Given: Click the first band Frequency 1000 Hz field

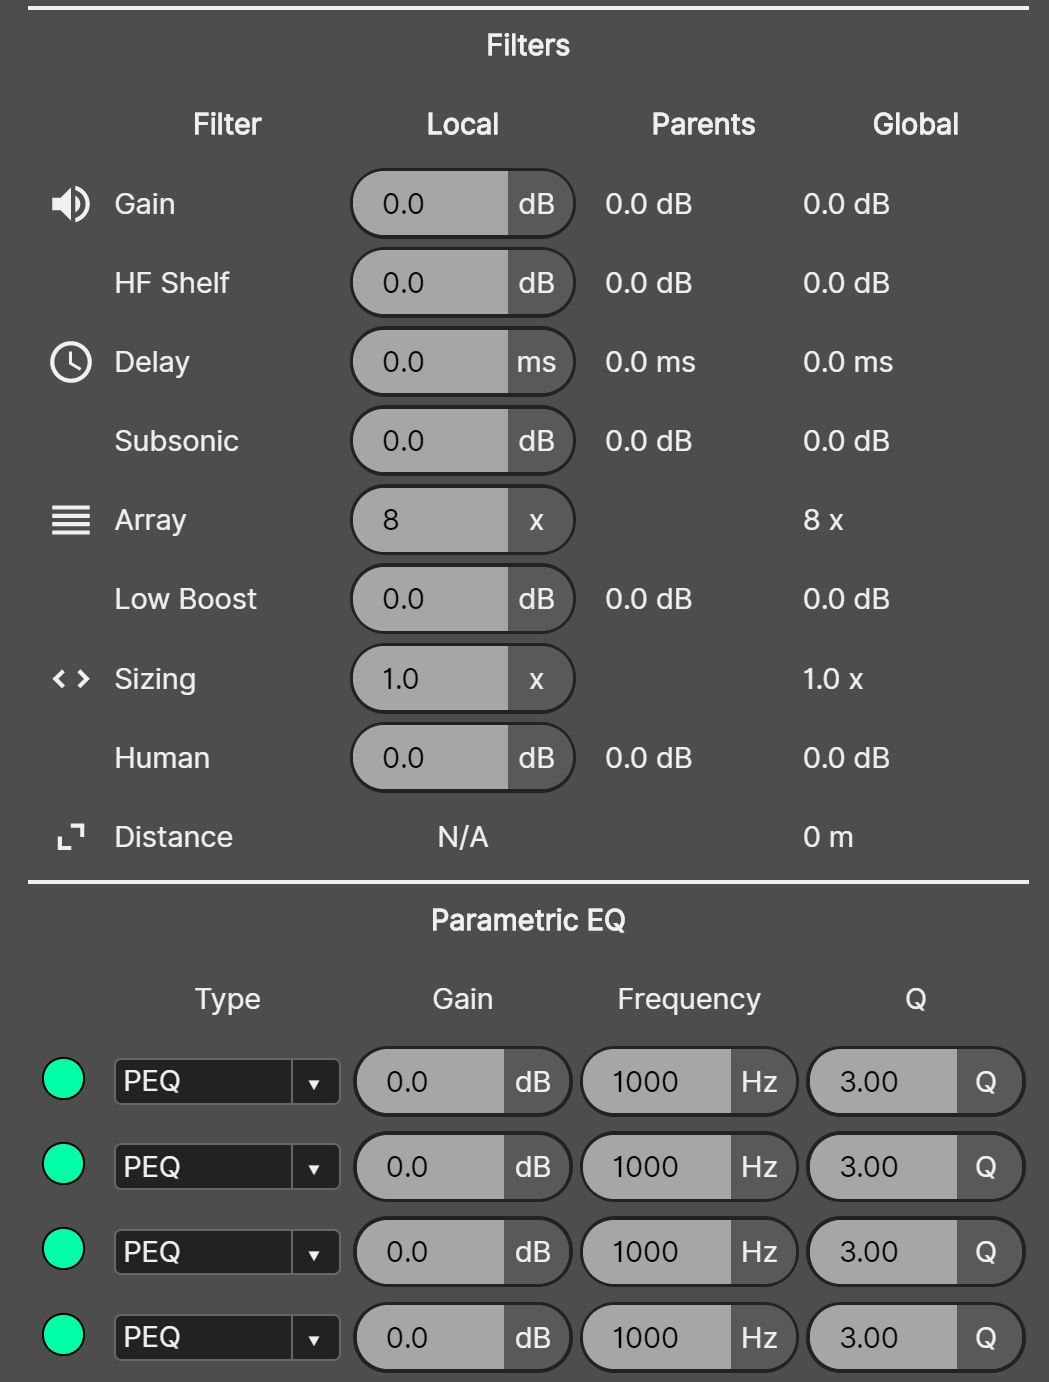Looking at the screenshot, I should (x=657, y=1082).
